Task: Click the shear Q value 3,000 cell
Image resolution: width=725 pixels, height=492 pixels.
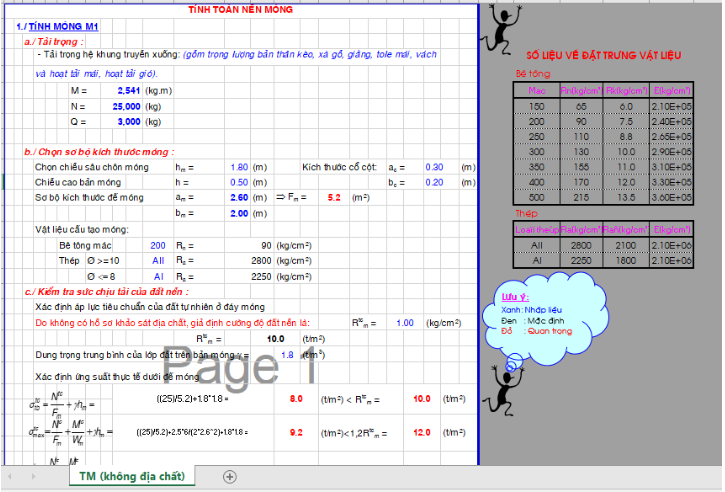Action: (x=126, y=121)
